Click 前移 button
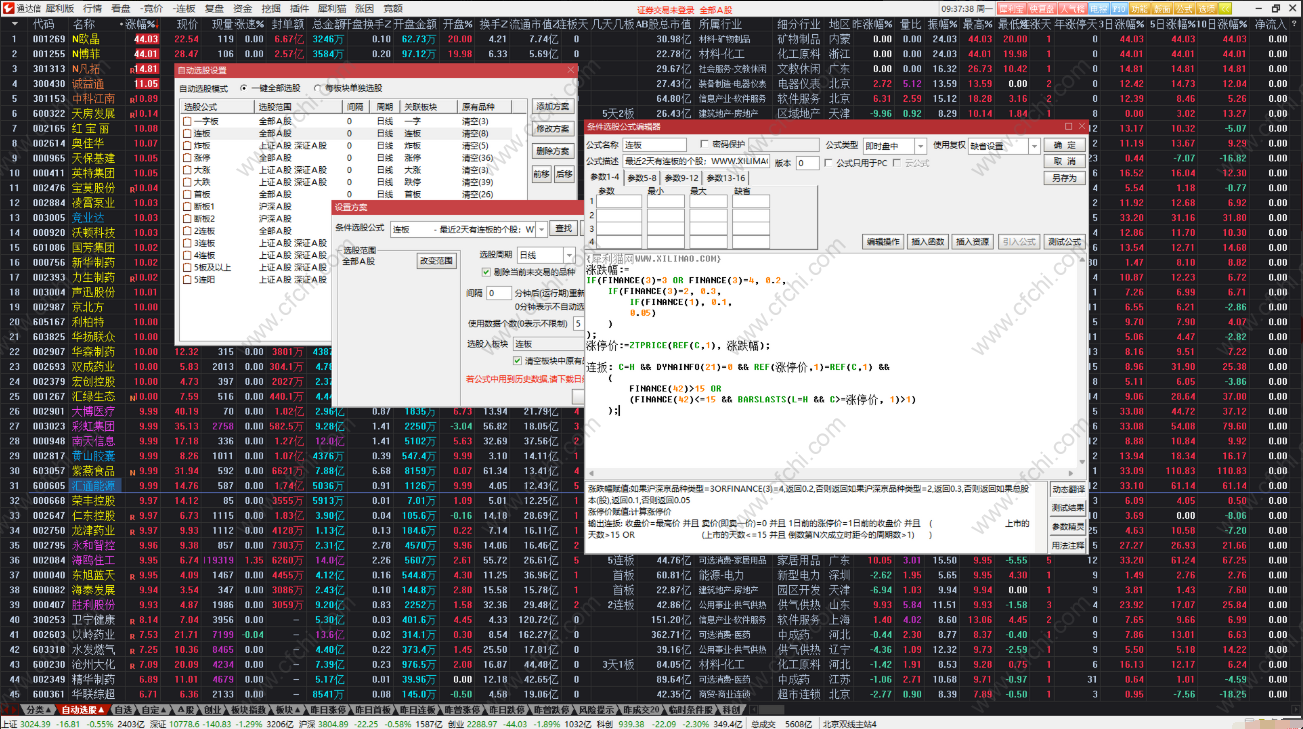 [541, 173]
